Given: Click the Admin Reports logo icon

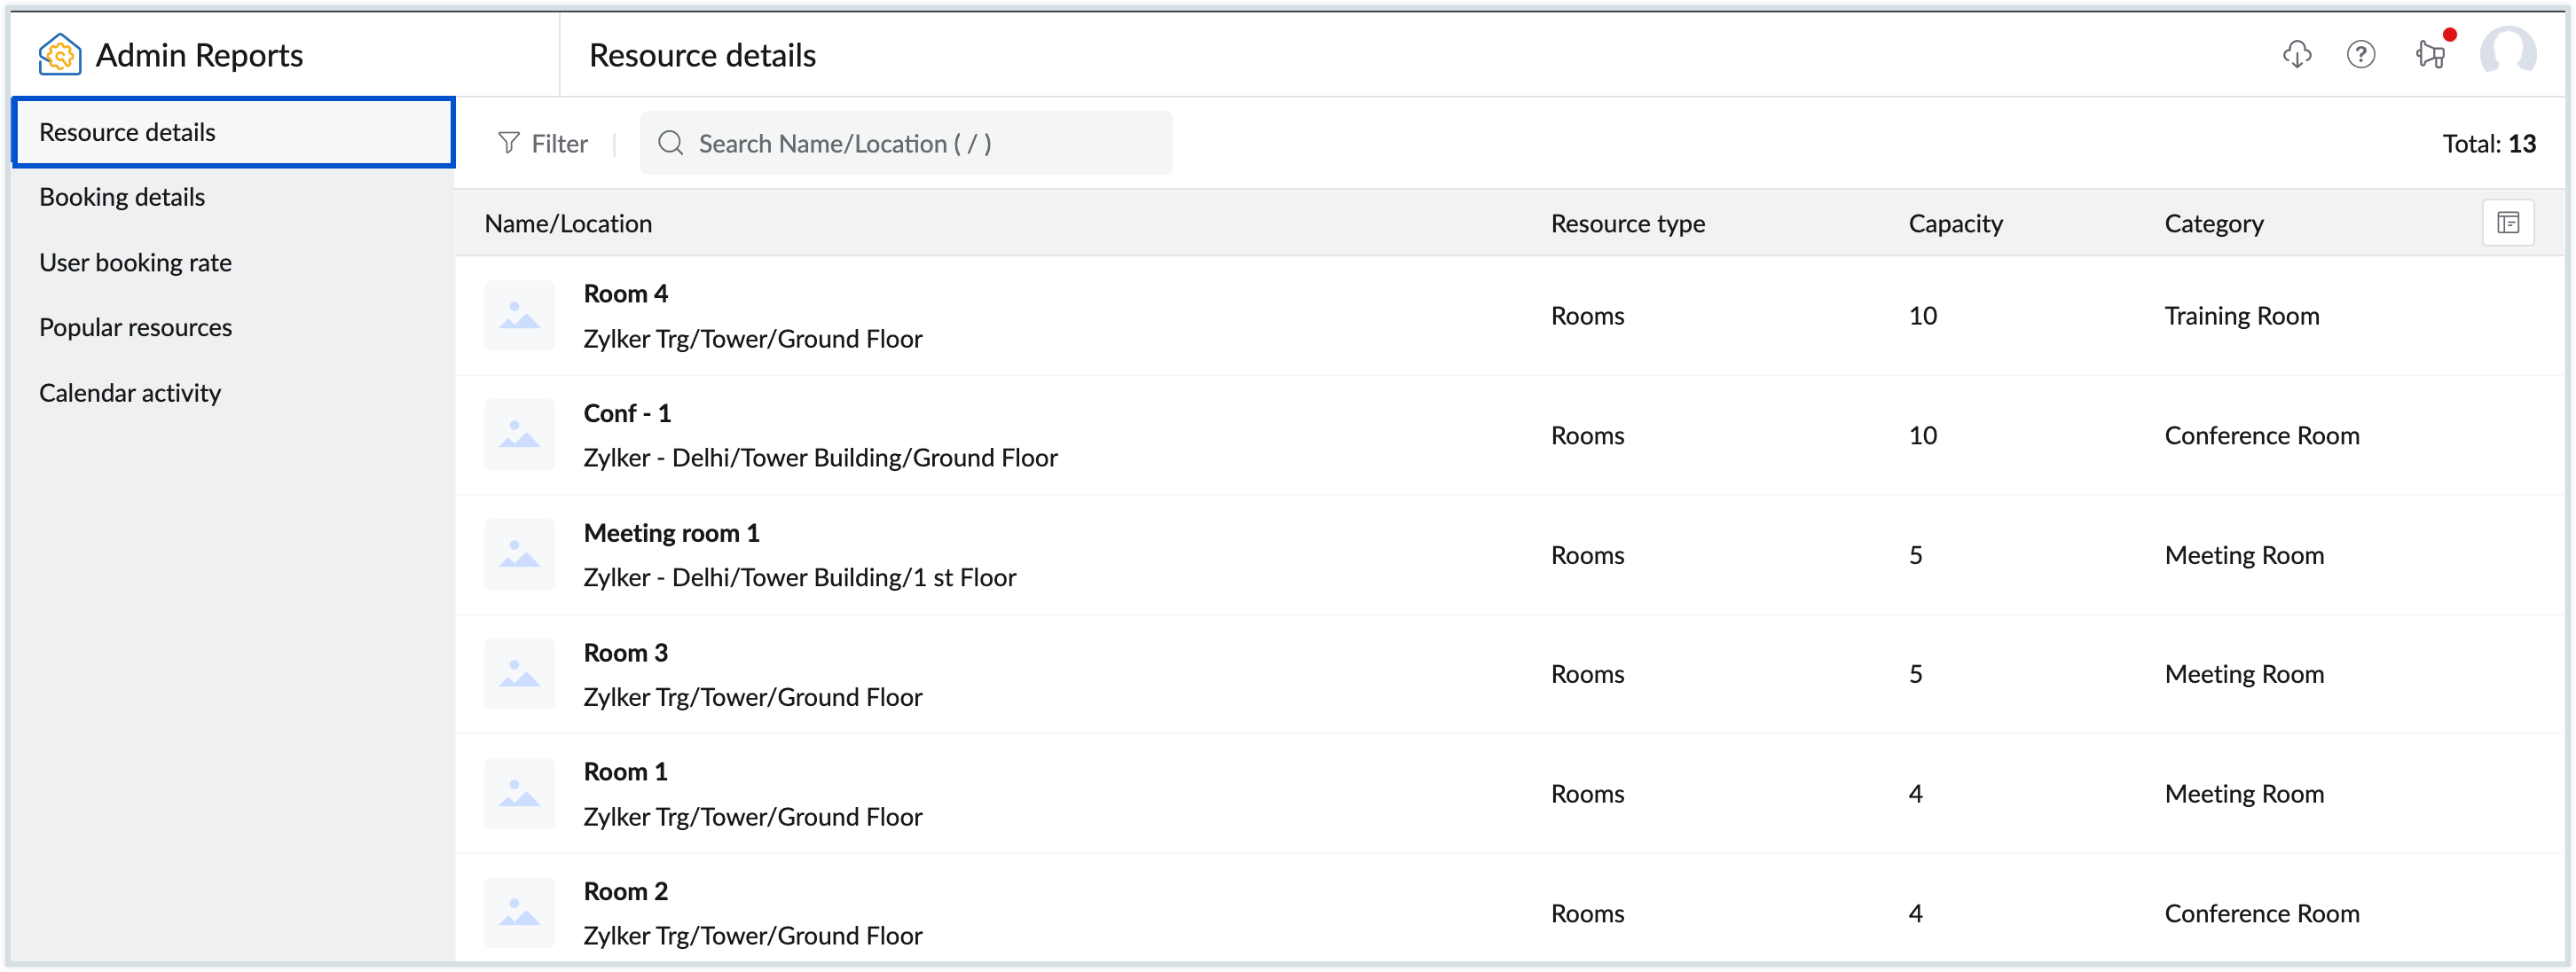Looking at the screenshot, I should [x=59, y=55].
